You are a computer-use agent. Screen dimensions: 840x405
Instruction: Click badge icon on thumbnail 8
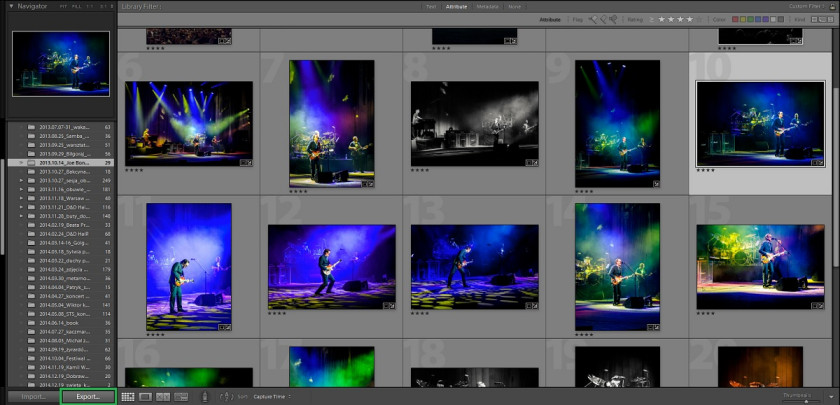click(x=532, y=162)
